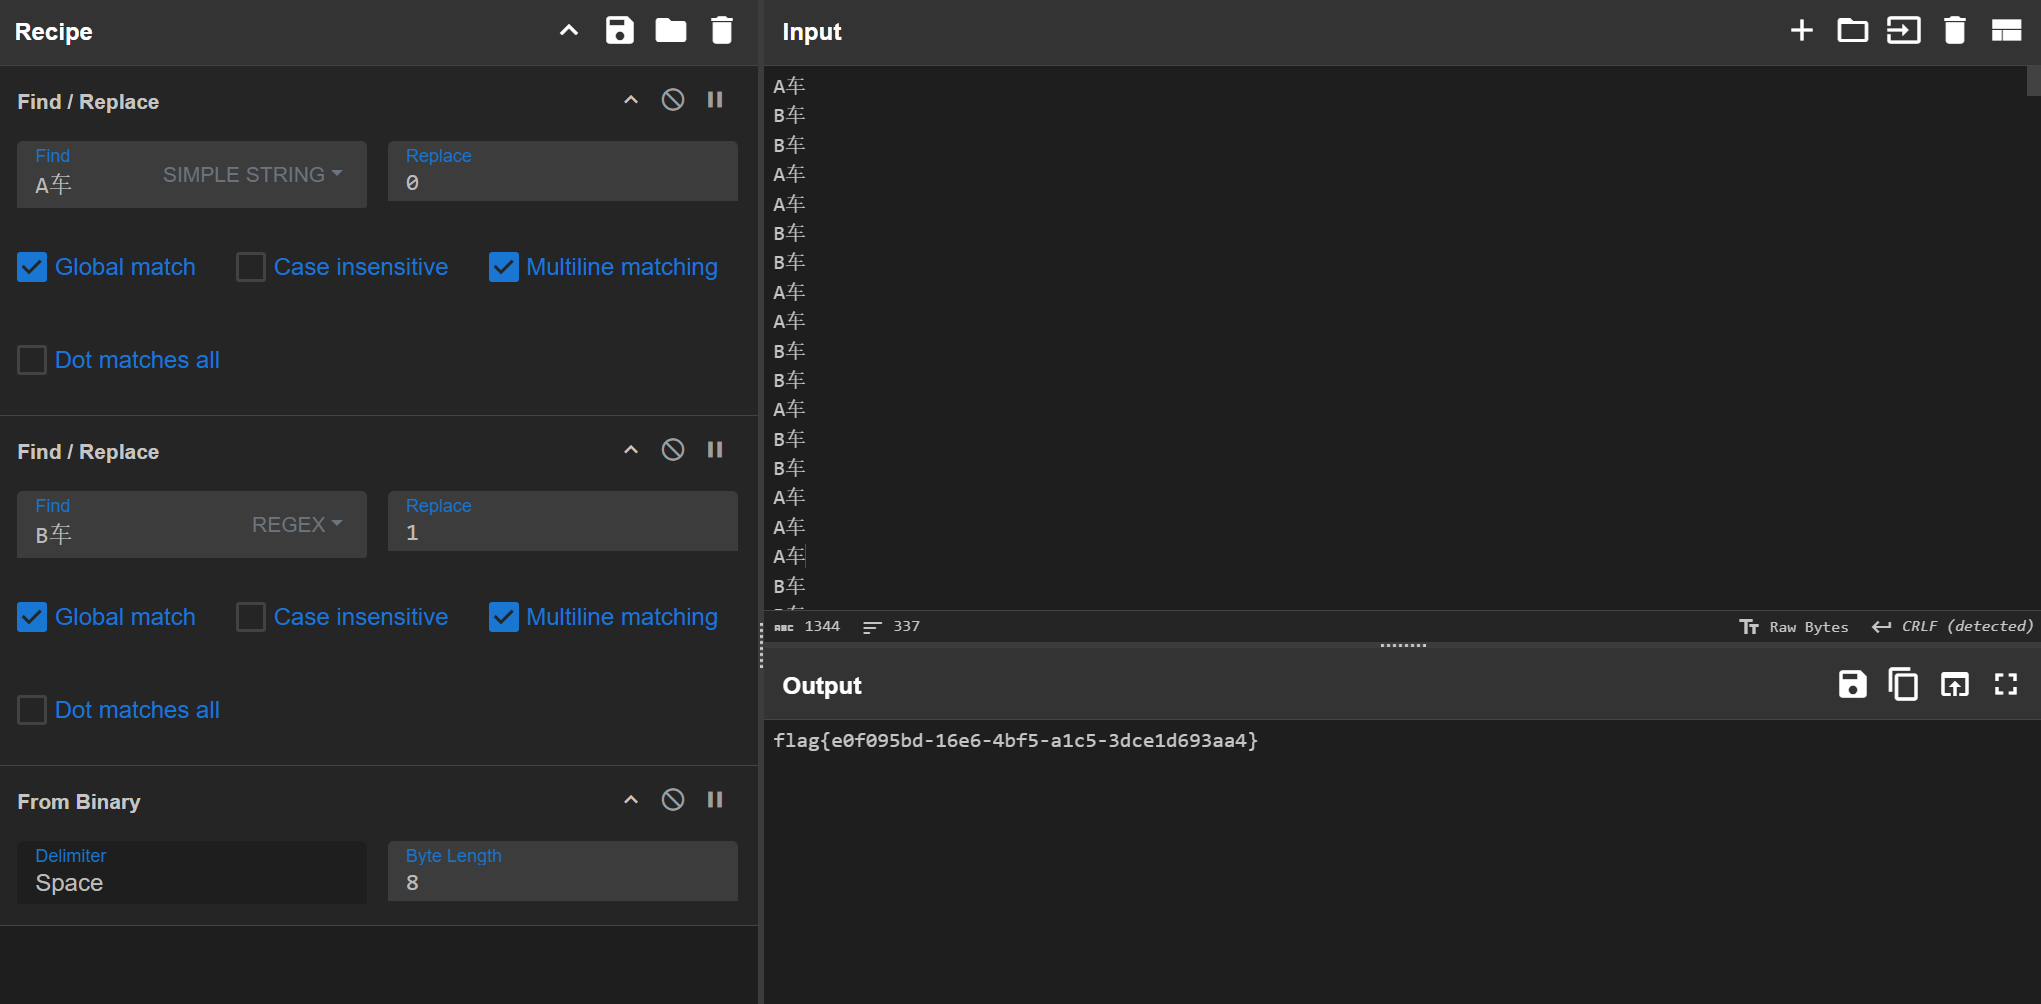Click the input line count 337
This screenshot has width=2041, height=1004.
point(892,627)
